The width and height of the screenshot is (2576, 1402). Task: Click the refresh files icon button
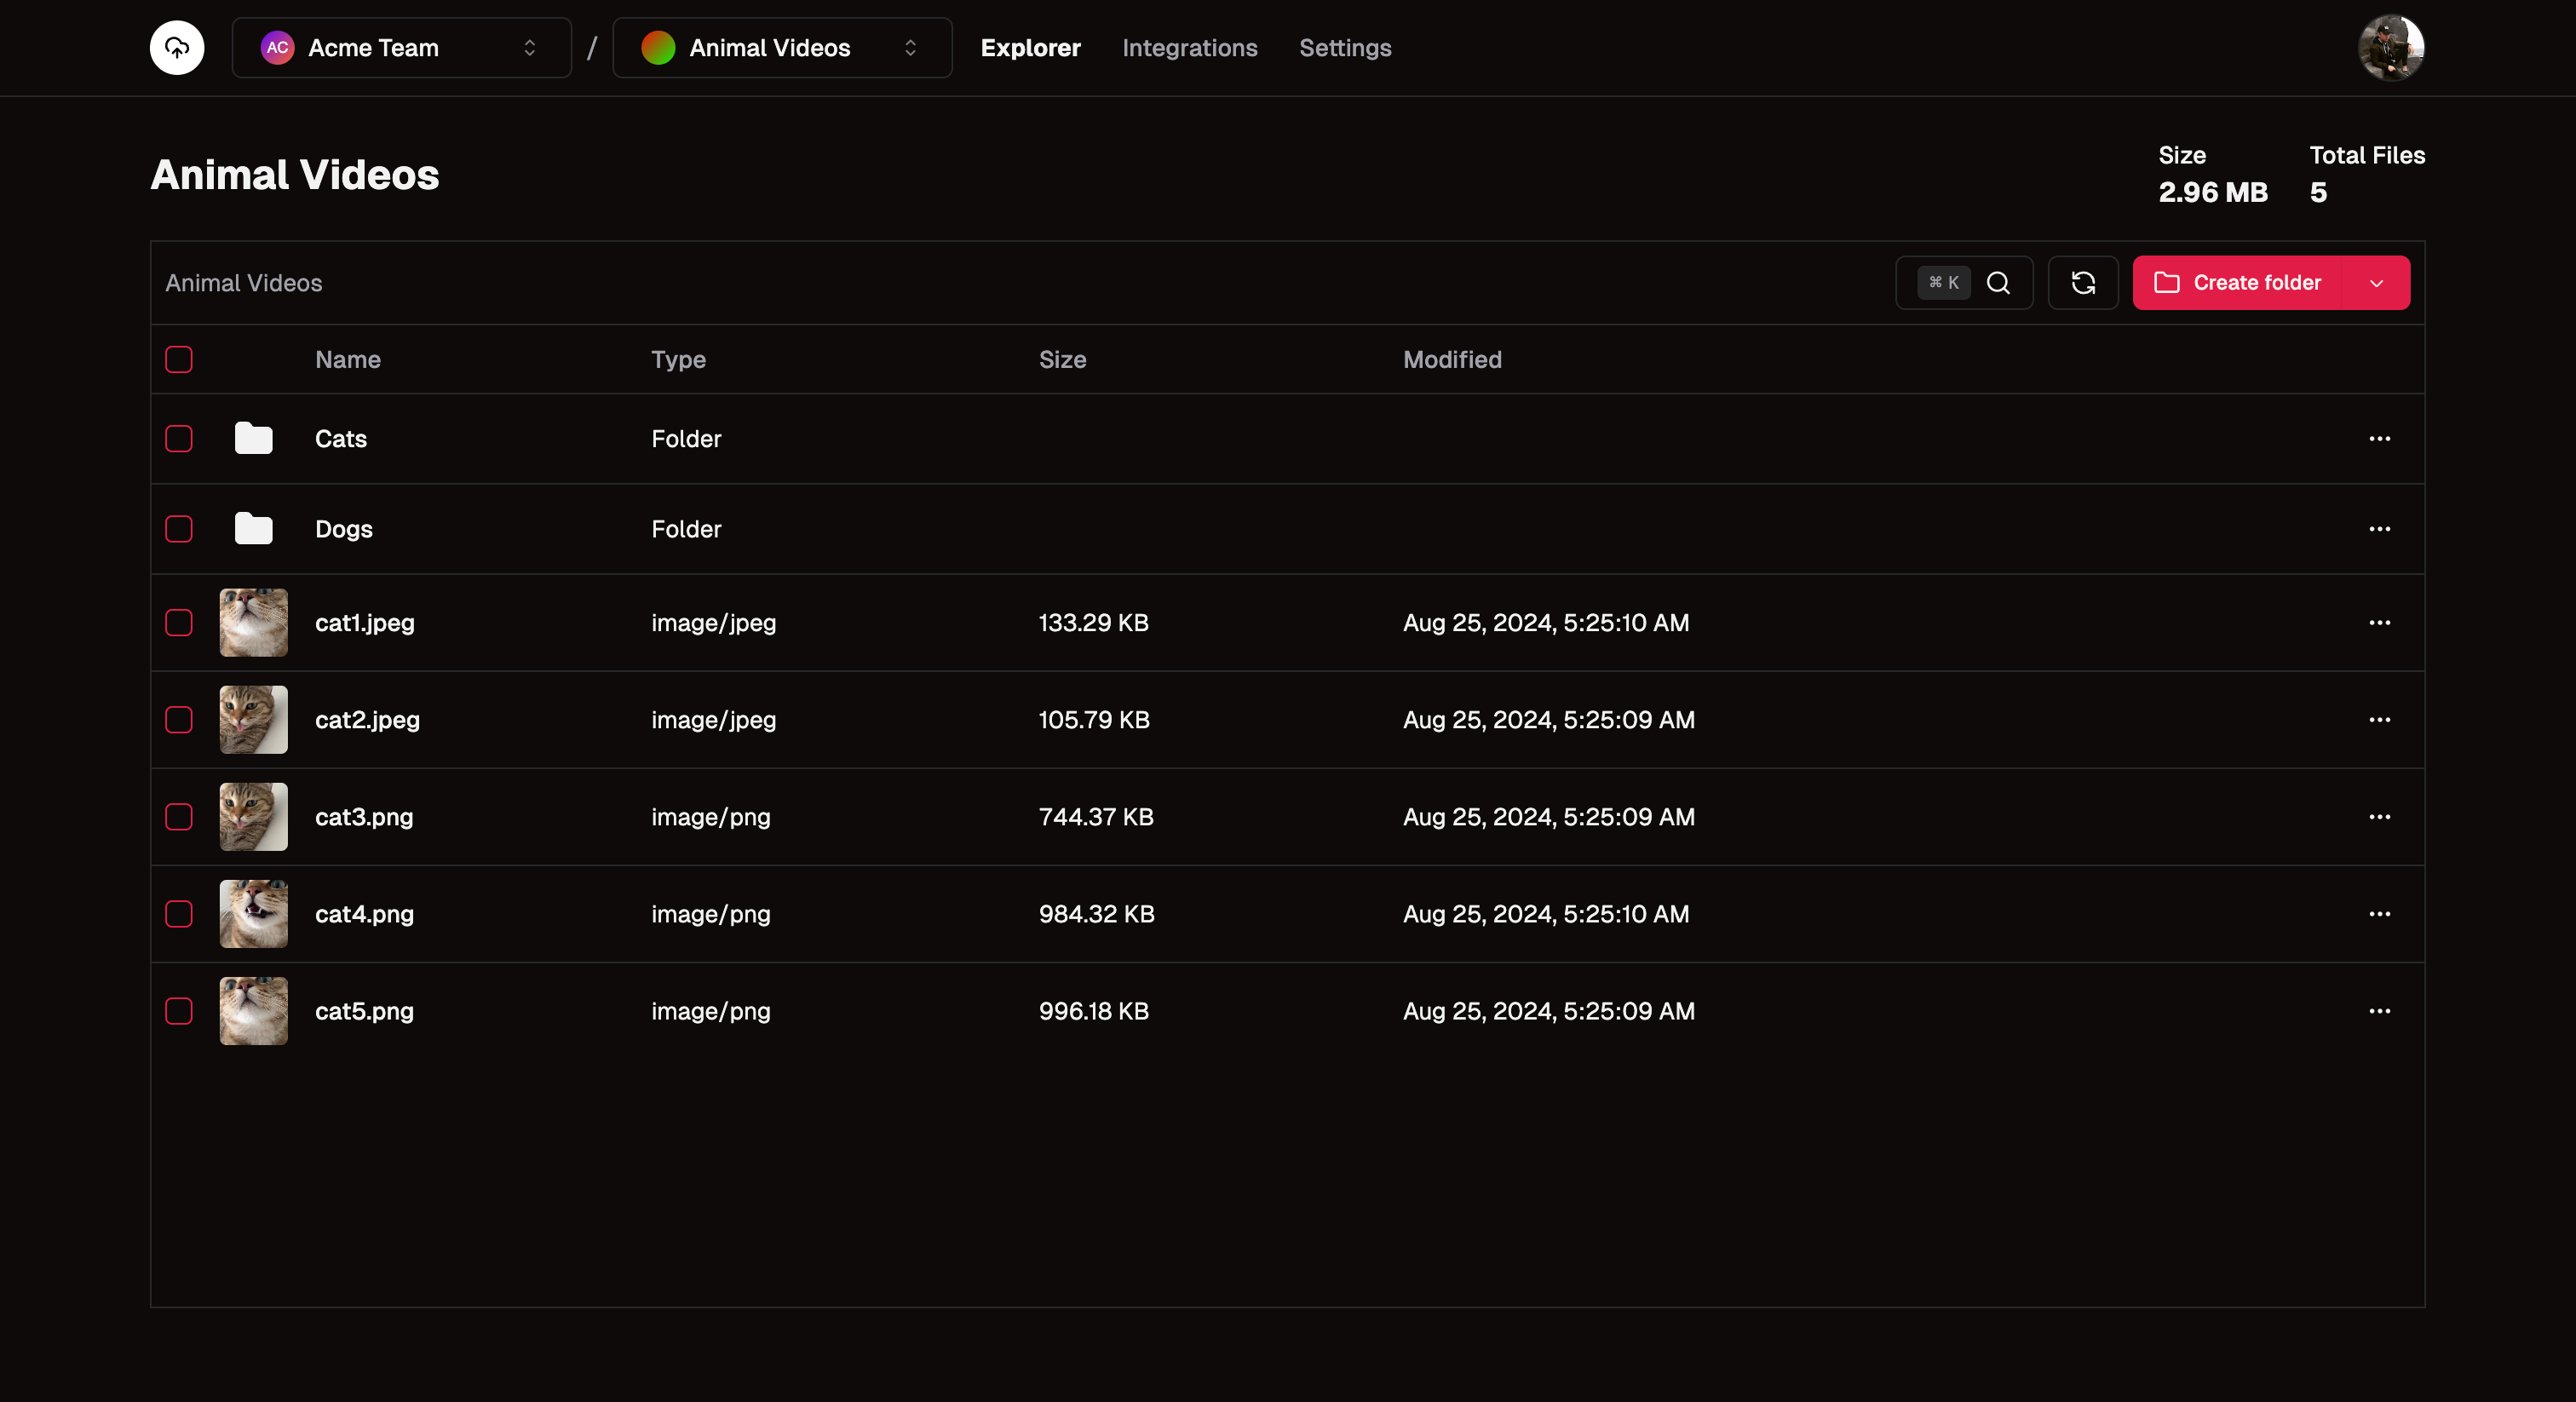click(x=2083, y=283)
